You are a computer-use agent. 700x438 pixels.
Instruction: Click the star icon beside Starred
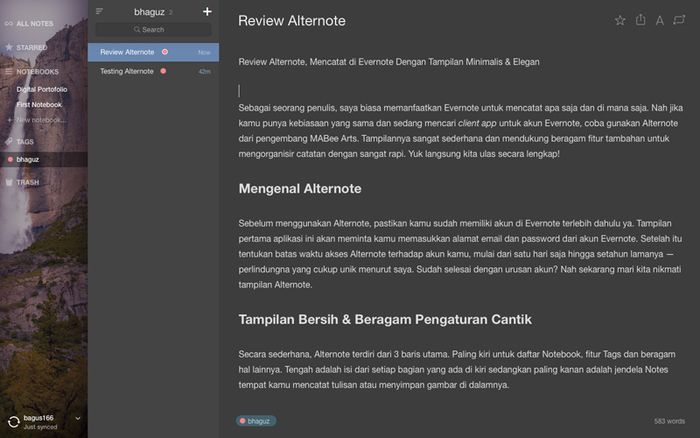[x=9, y=47]
